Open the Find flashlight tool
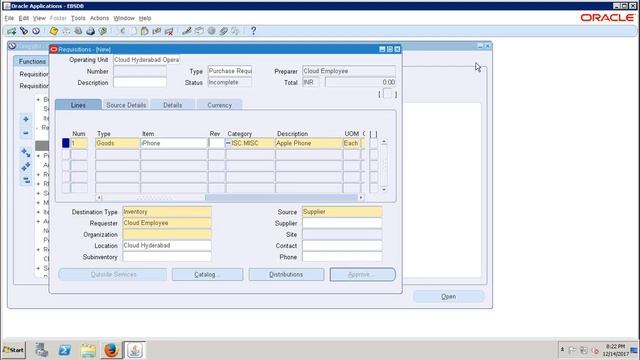Screen dimensions: 640x360 point(24,31)
